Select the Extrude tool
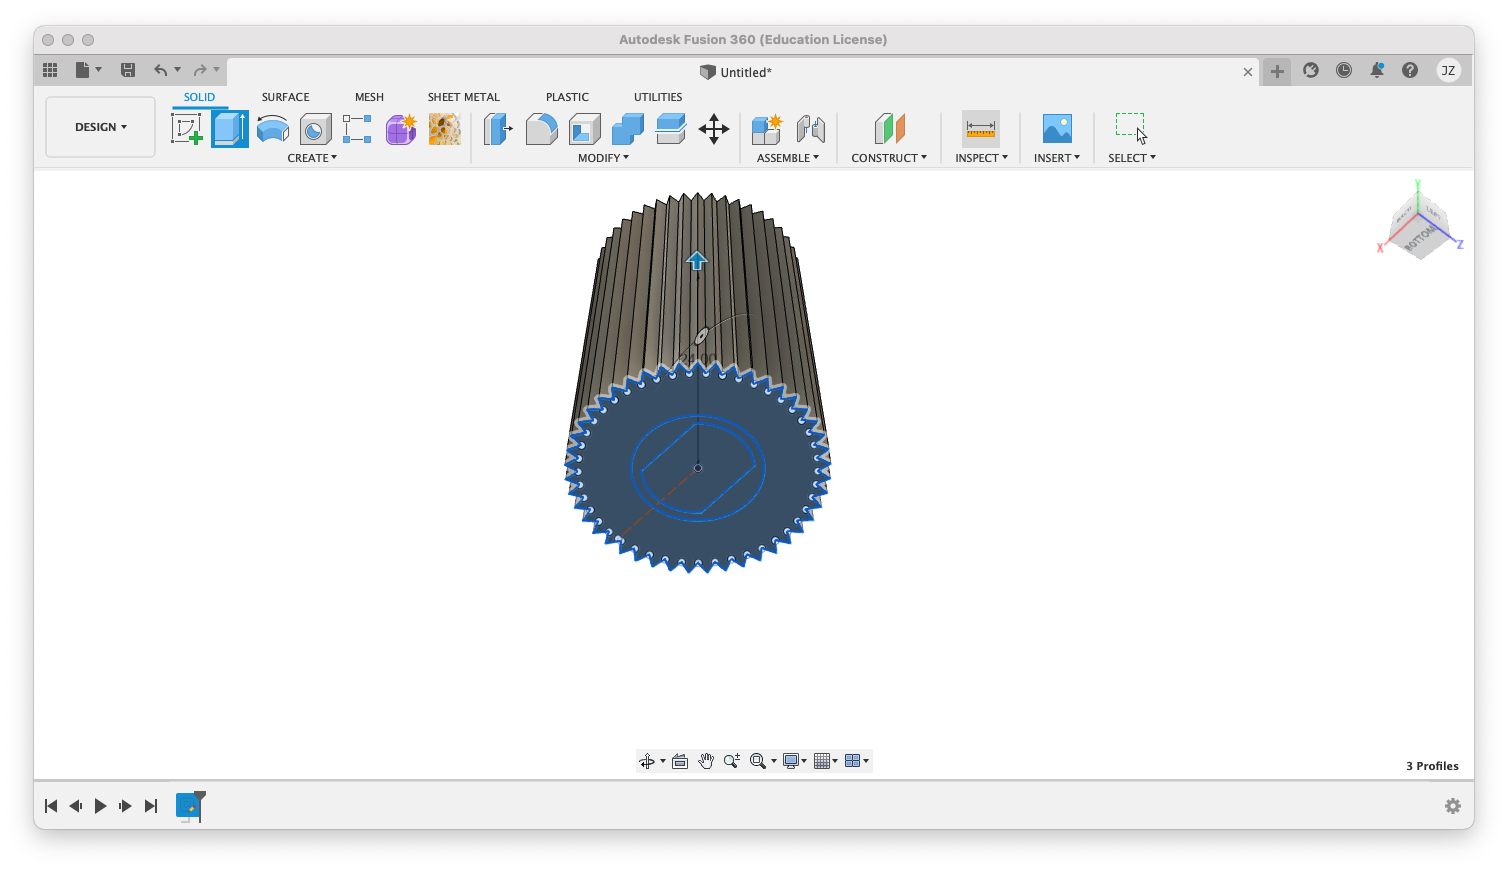The width and height of the screenshot is (1508, 871). pos(230,129)
